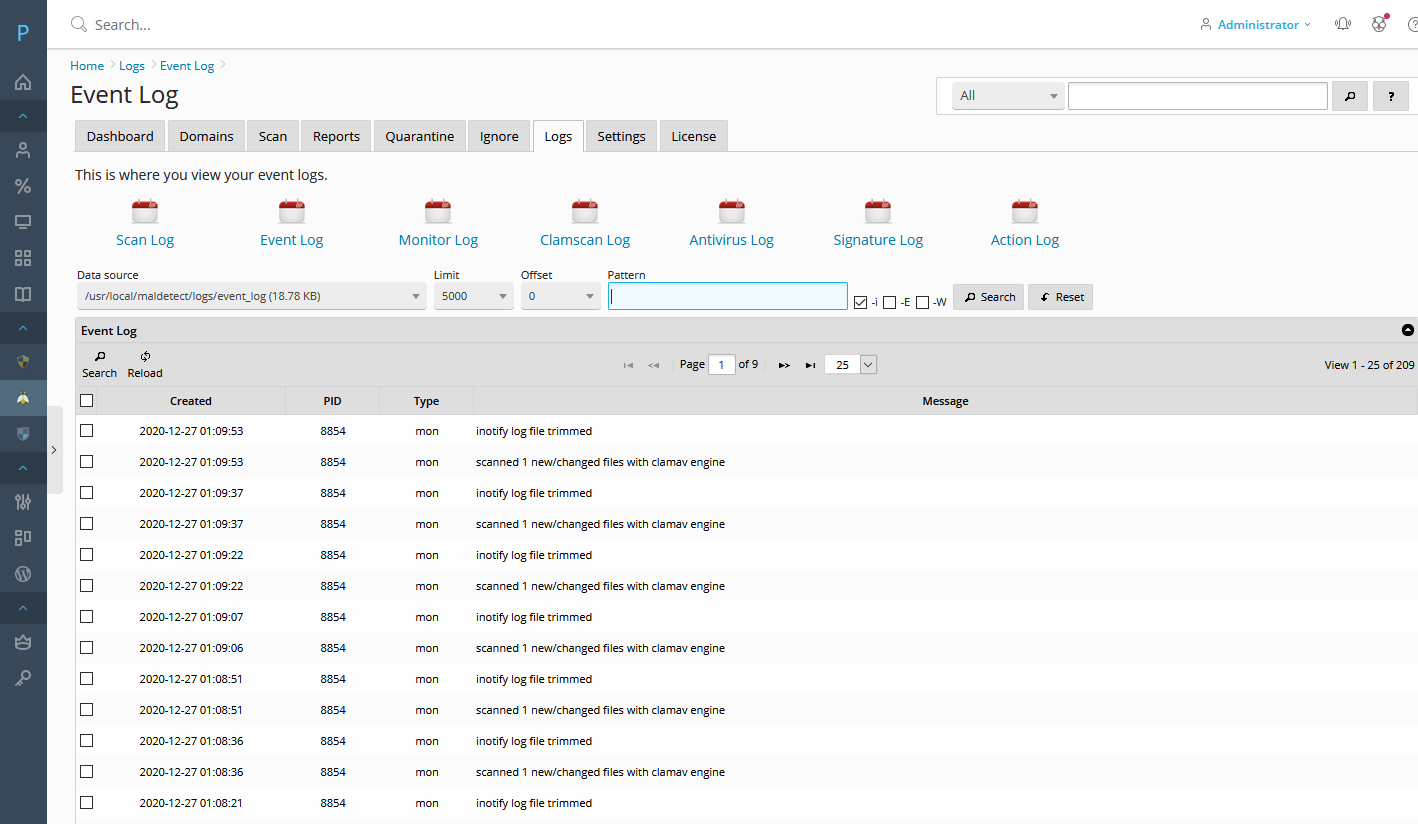Expand the sidebar using the arrow handle
1418x824 pixels.
54,450
